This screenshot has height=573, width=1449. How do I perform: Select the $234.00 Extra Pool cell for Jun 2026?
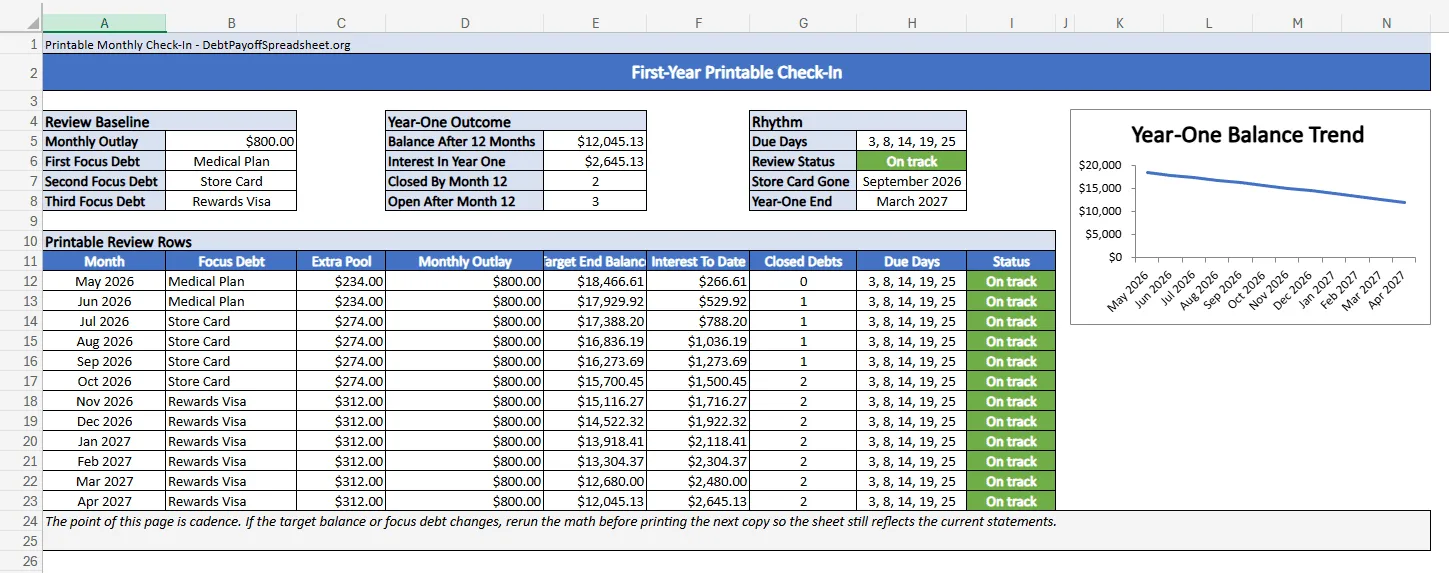point(341,301)
